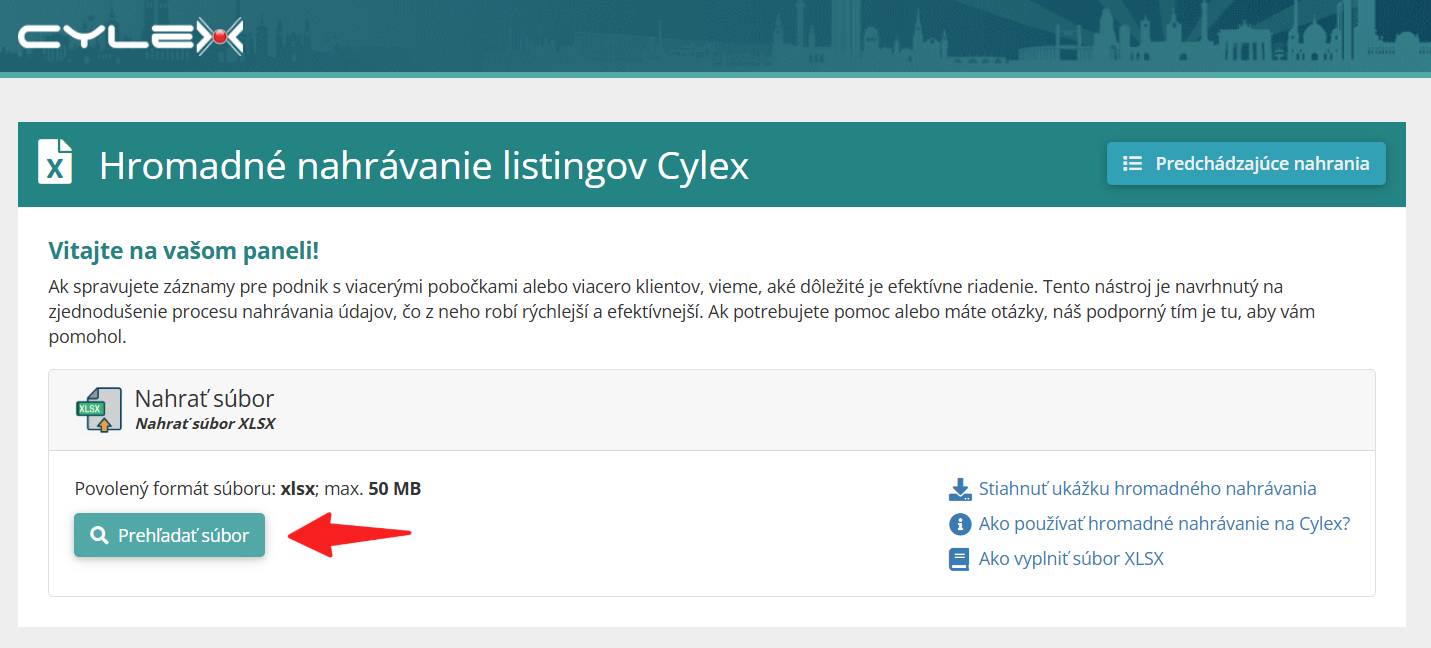
Task: Click the Vitajte na vašom paneli heading
Action: pyautogui.click(x=184, y=251)
